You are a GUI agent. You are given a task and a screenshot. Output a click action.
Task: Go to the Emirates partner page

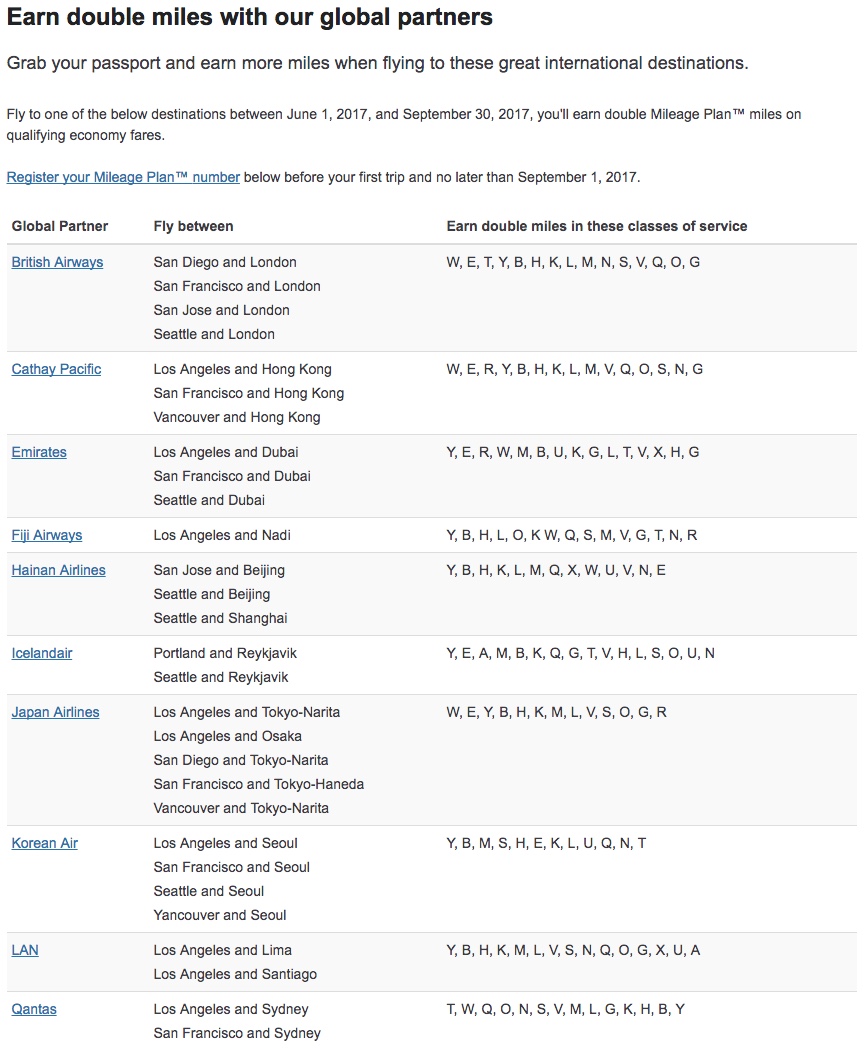pyautogui.click(x=39, y=452)
